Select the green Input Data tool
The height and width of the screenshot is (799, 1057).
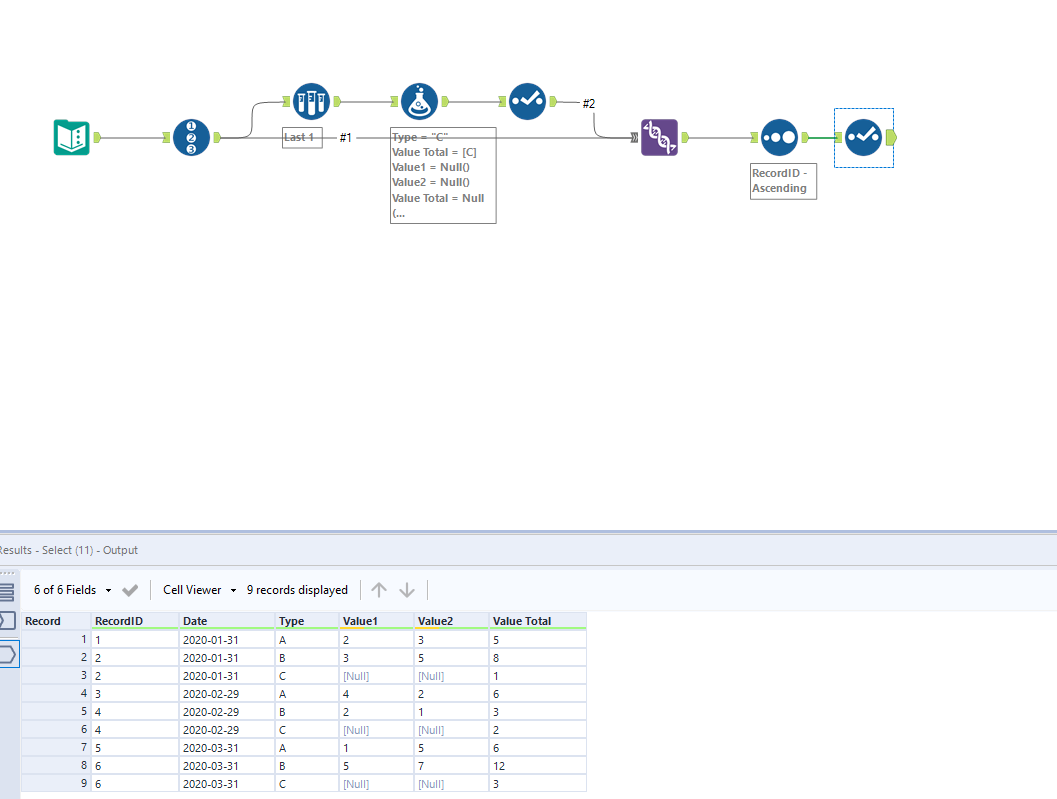(x=71, y=138)
